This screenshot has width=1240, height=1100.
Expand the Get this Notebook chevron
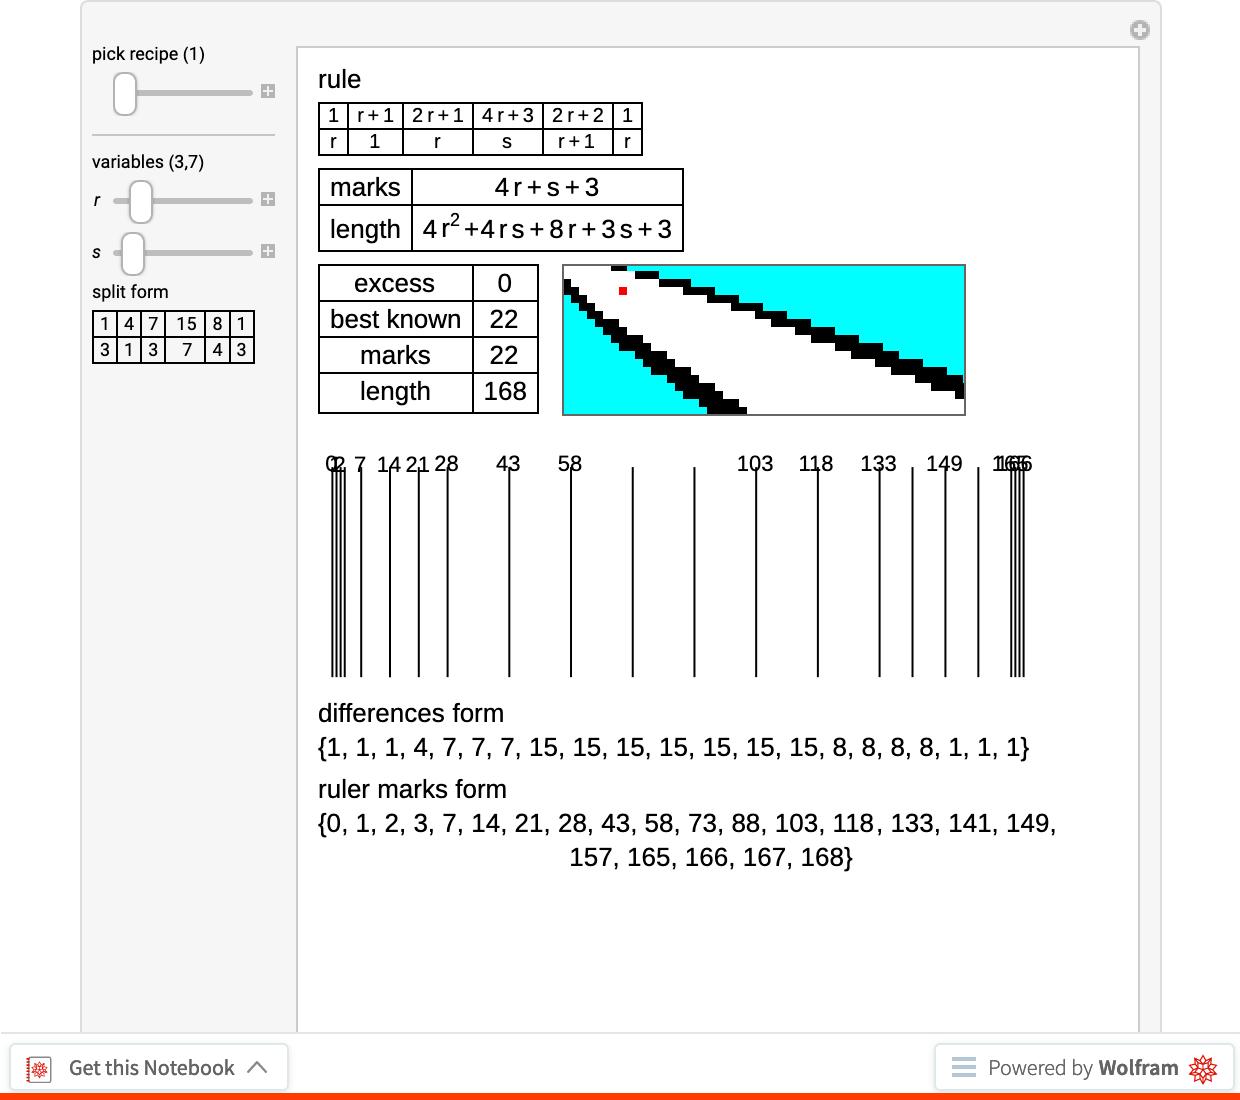click(257, 1067)
